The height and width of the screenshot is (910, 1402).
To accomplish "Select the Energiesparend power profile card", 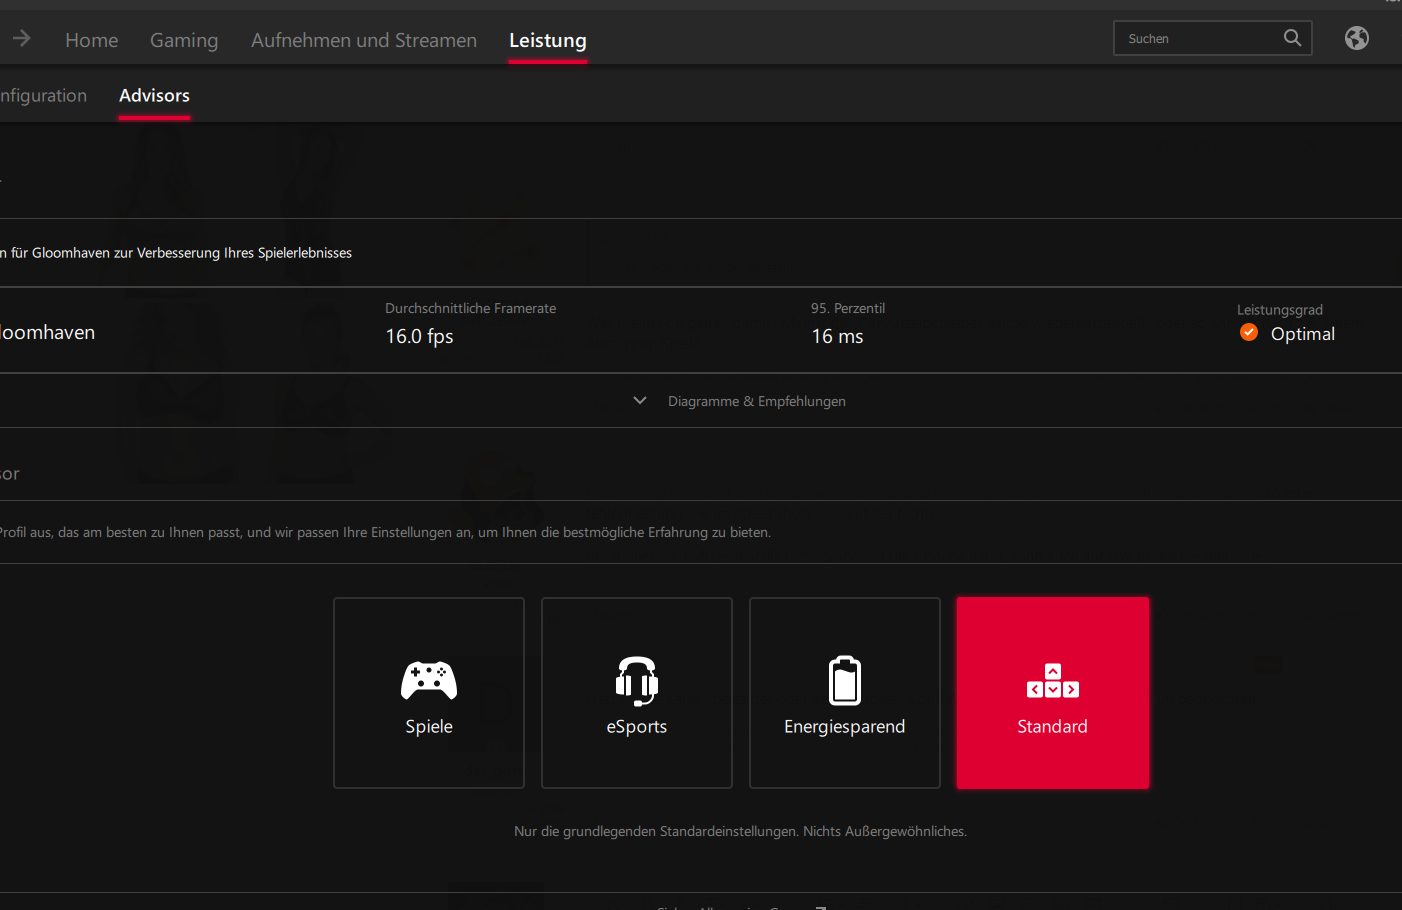I will [x=844, y=693].
